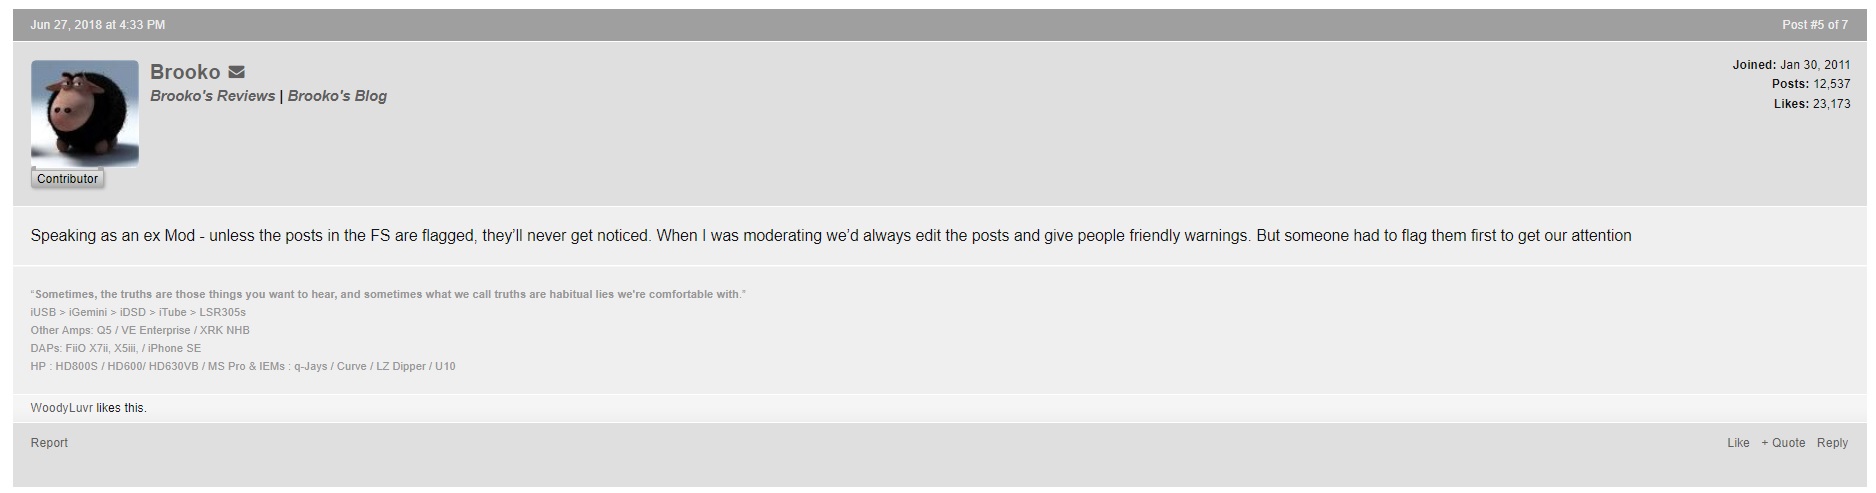Image resolution: width=1876 pixels, height=493 pixels.
Task: Click the signature quote about truths
Action: pyautogui.click(x=388, y=294)
